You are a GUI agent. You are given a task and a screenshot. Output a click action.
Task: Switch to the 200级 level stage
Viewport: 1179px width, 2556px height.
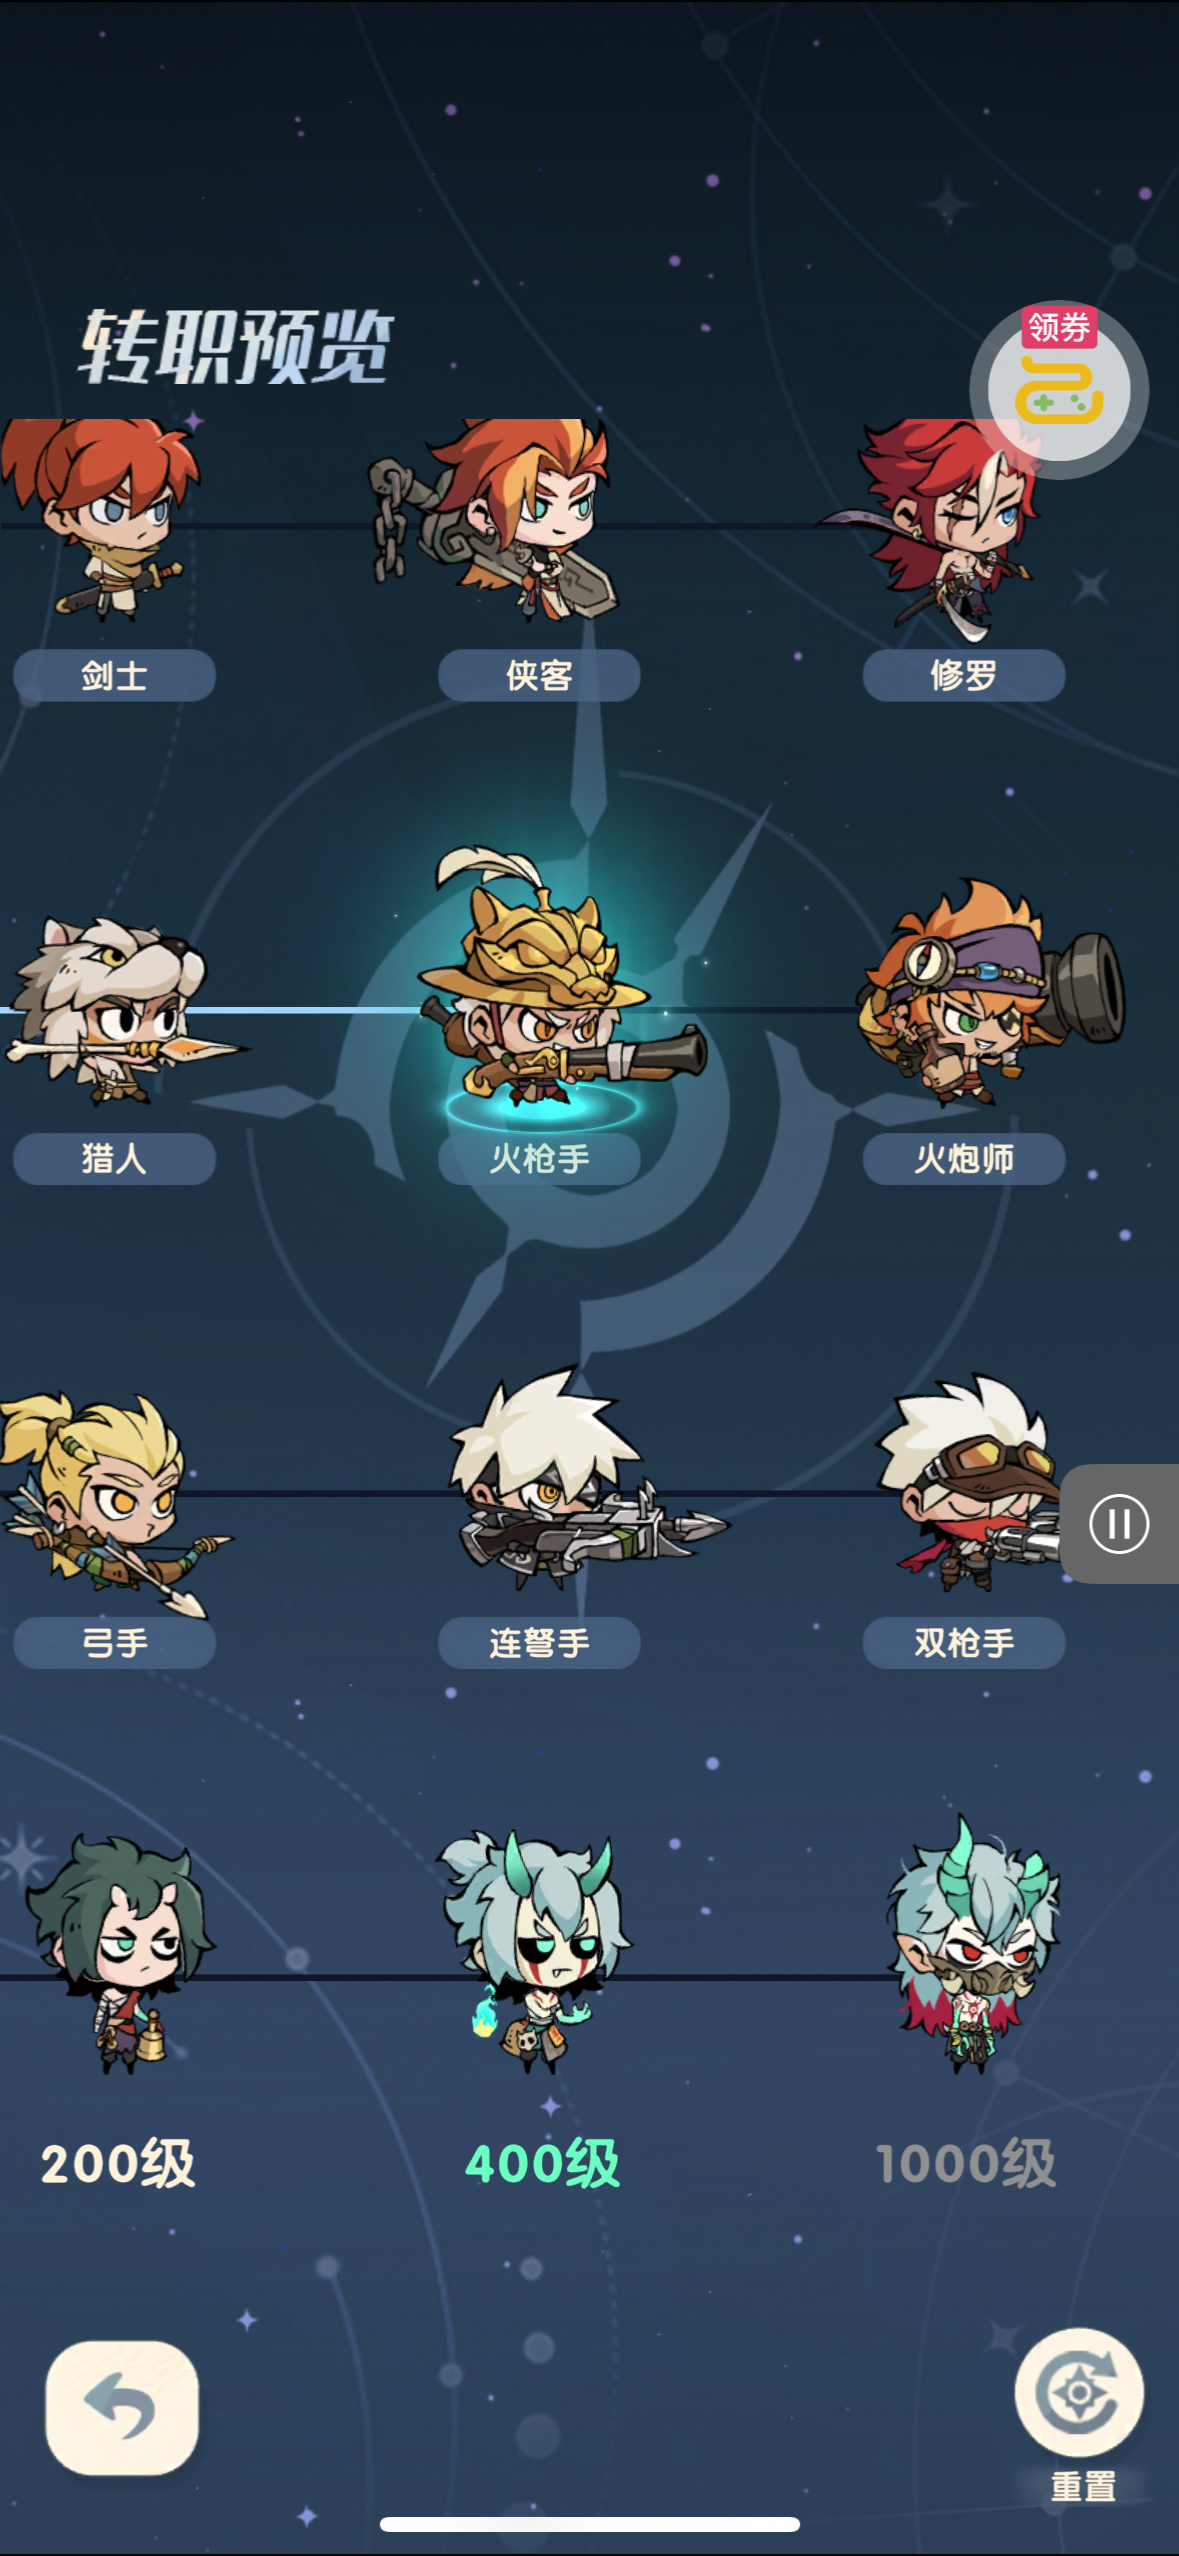click(118, 2164)
